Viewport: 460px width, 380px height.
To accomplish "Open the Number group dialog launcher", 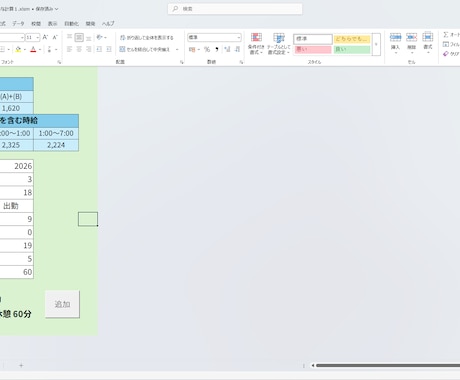I will [241, 62].
